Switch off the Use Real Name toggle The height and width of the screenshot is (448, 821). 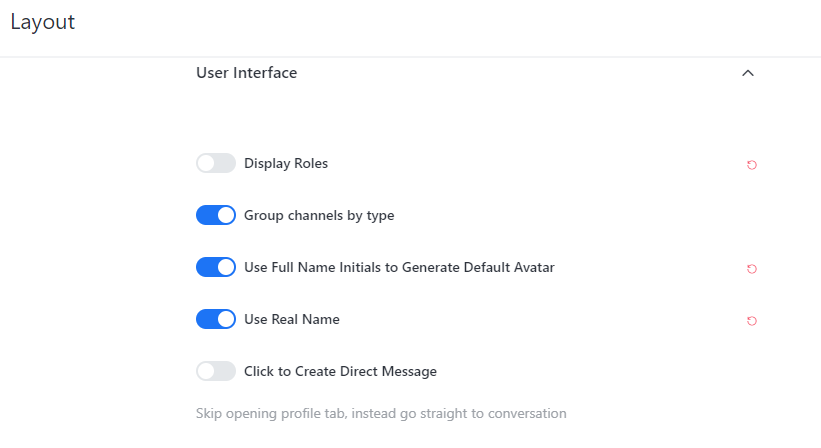coord(215,319)
